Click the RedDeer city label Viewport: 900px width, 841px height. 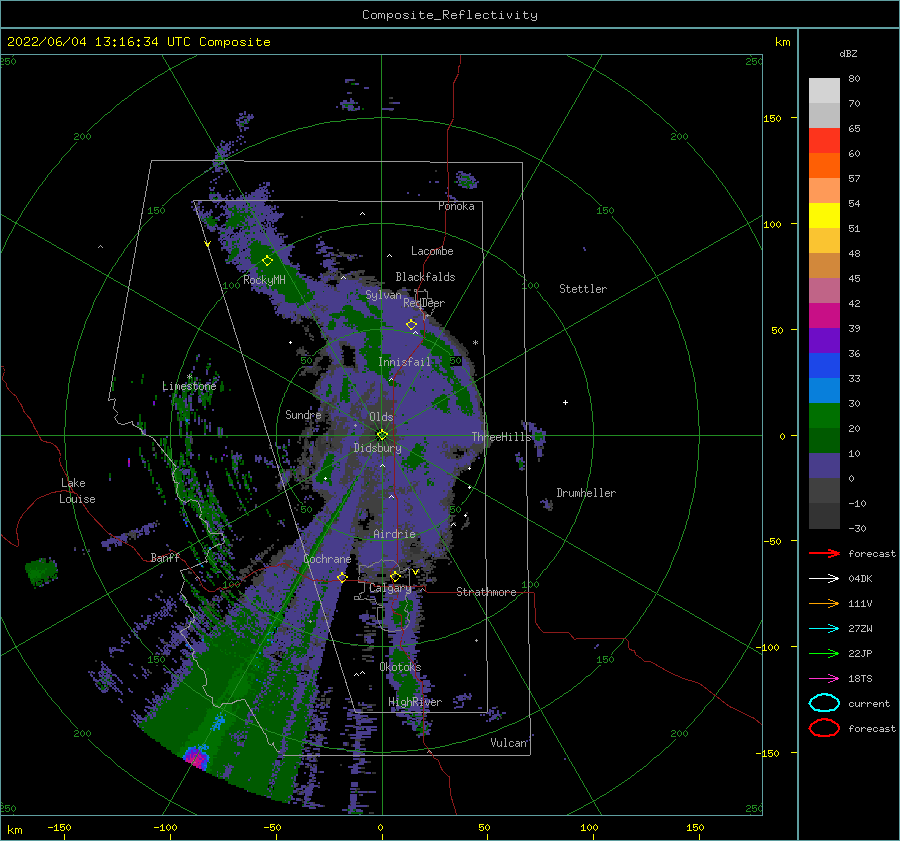pyautogui.click(x=424, y=303)
